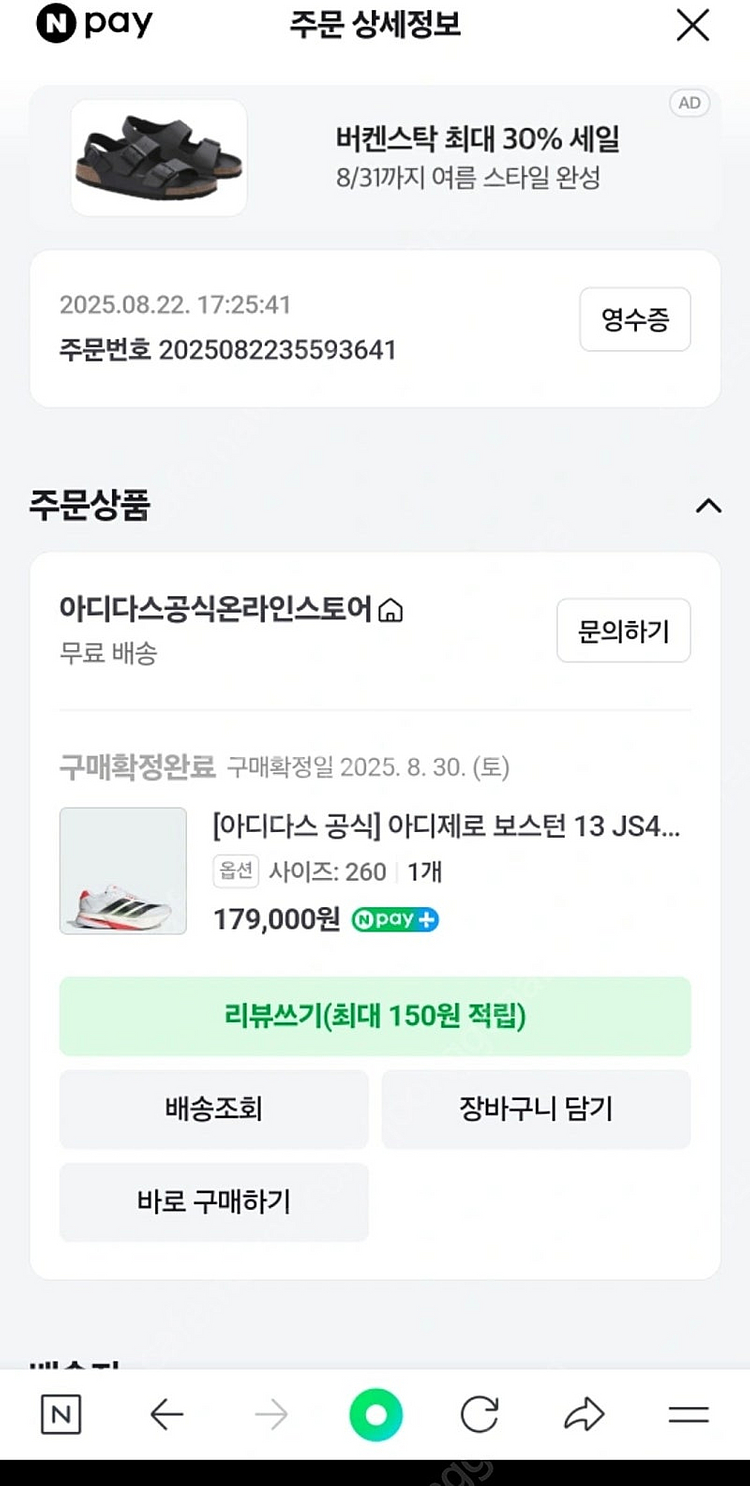Tap the green Naver search circle
The image size is (750, 1486).
(376, 1415)
